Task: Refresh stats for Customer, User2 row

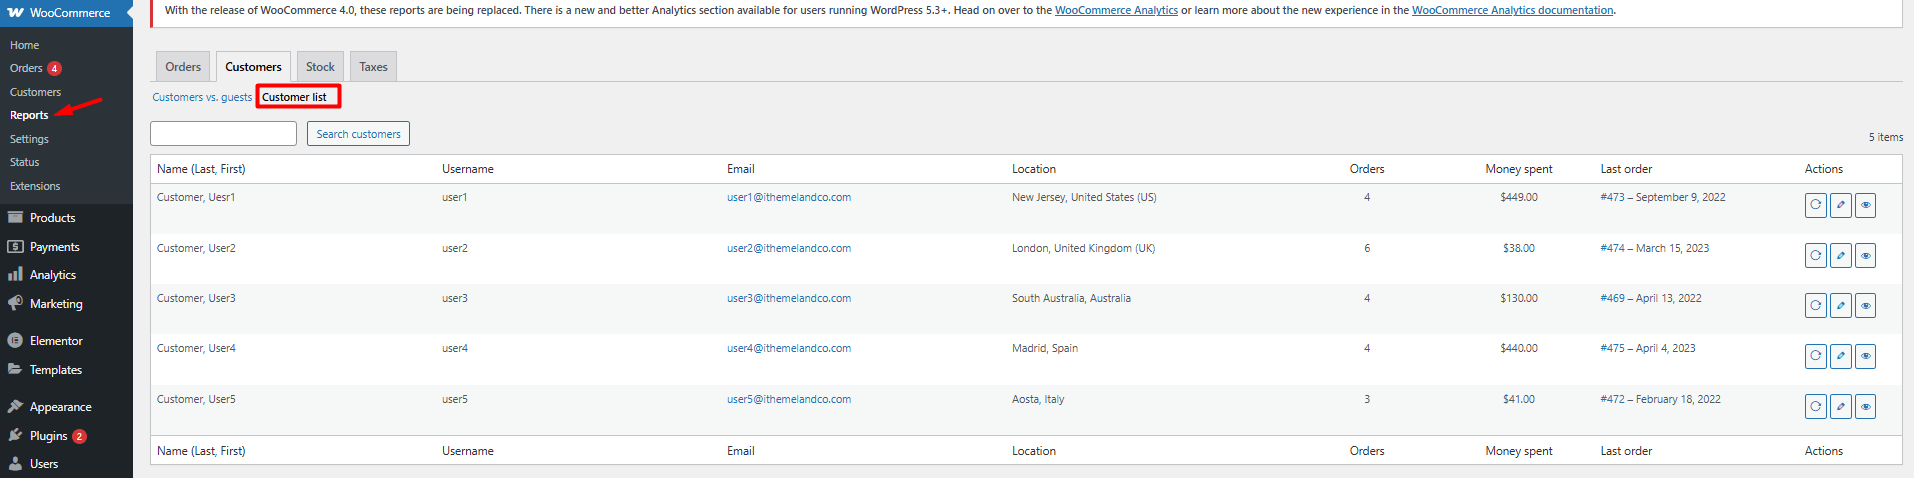Action: [x=1816, y=255]
